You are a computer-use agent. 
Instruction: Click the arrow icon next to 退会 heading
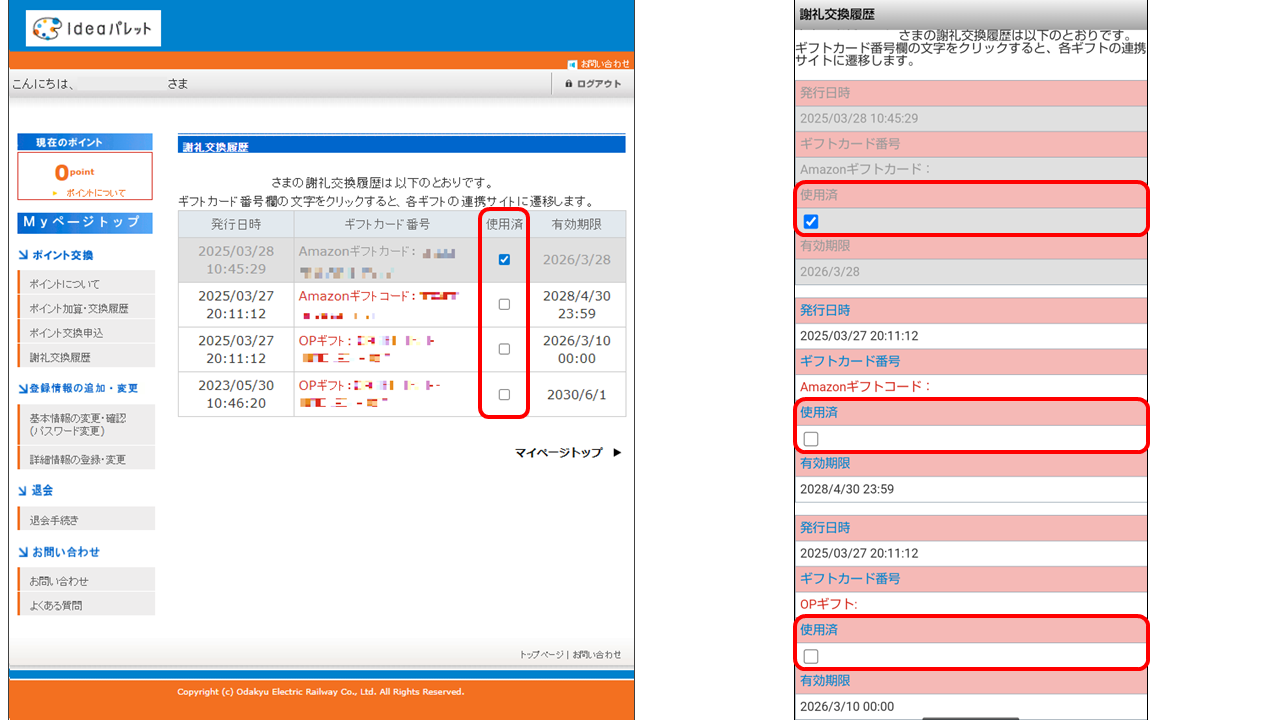click(x=23, y=491)
